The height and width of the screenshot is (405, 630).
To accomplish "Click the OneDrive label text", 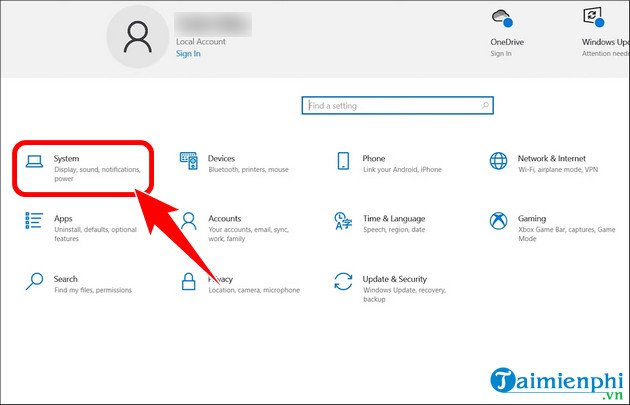I will point(507,42).
